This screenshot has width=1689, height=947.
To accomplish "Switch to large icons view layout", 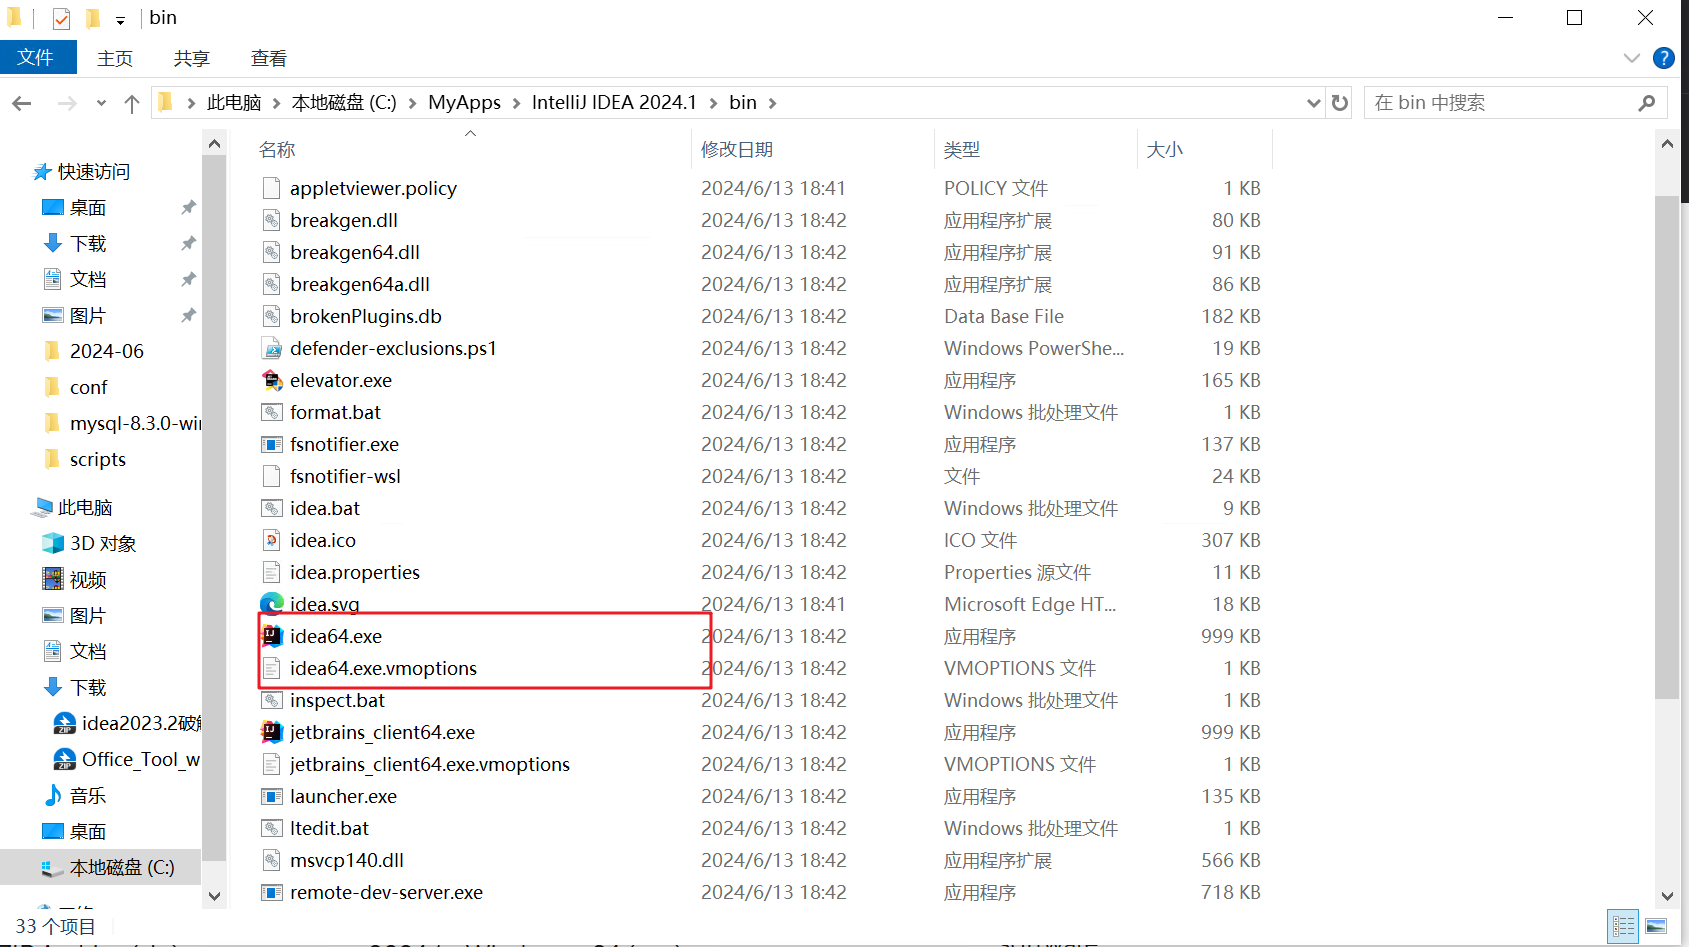I will (1656, 926).
